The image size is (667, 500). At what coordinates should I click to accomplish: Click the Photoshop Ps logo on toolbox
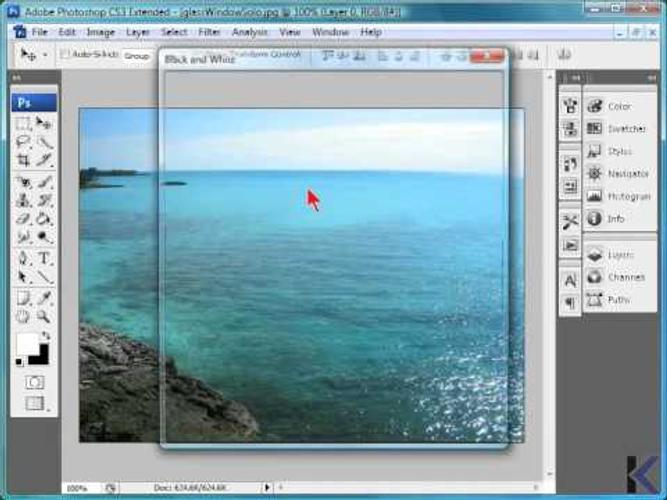point(34,103)
